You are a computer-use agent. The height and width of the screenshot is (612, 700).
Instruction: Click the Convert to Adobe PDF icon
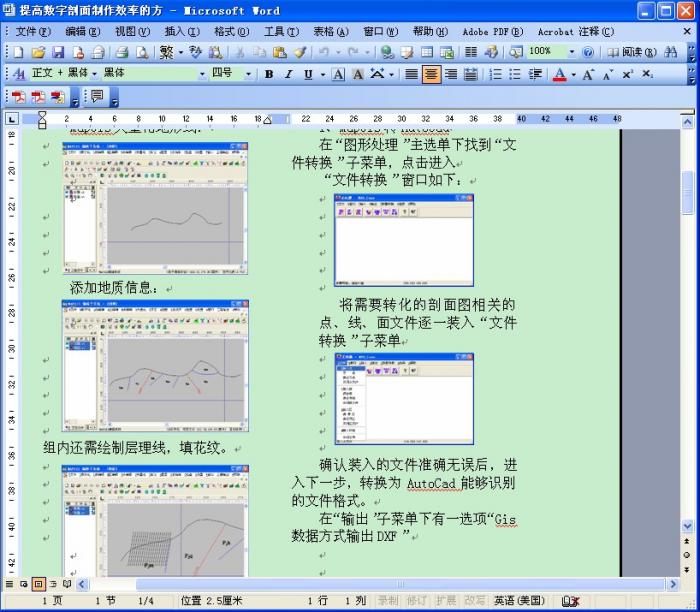pos(18,97)
